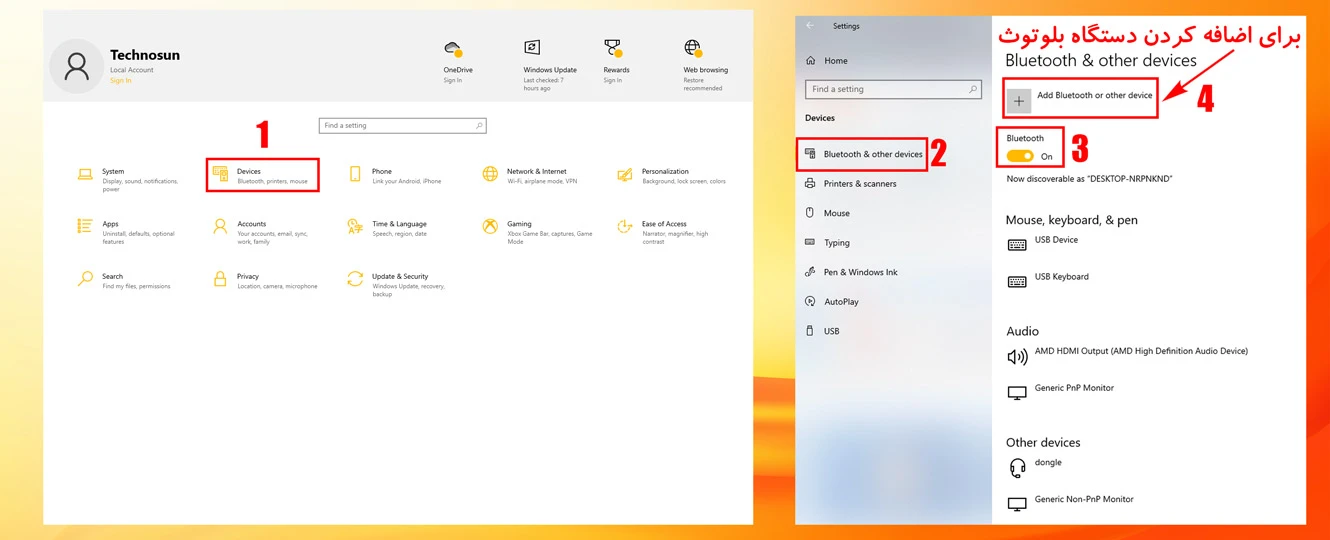1330x540 pixels.
Task: Go to Settings Home
Action: [836, 61]
